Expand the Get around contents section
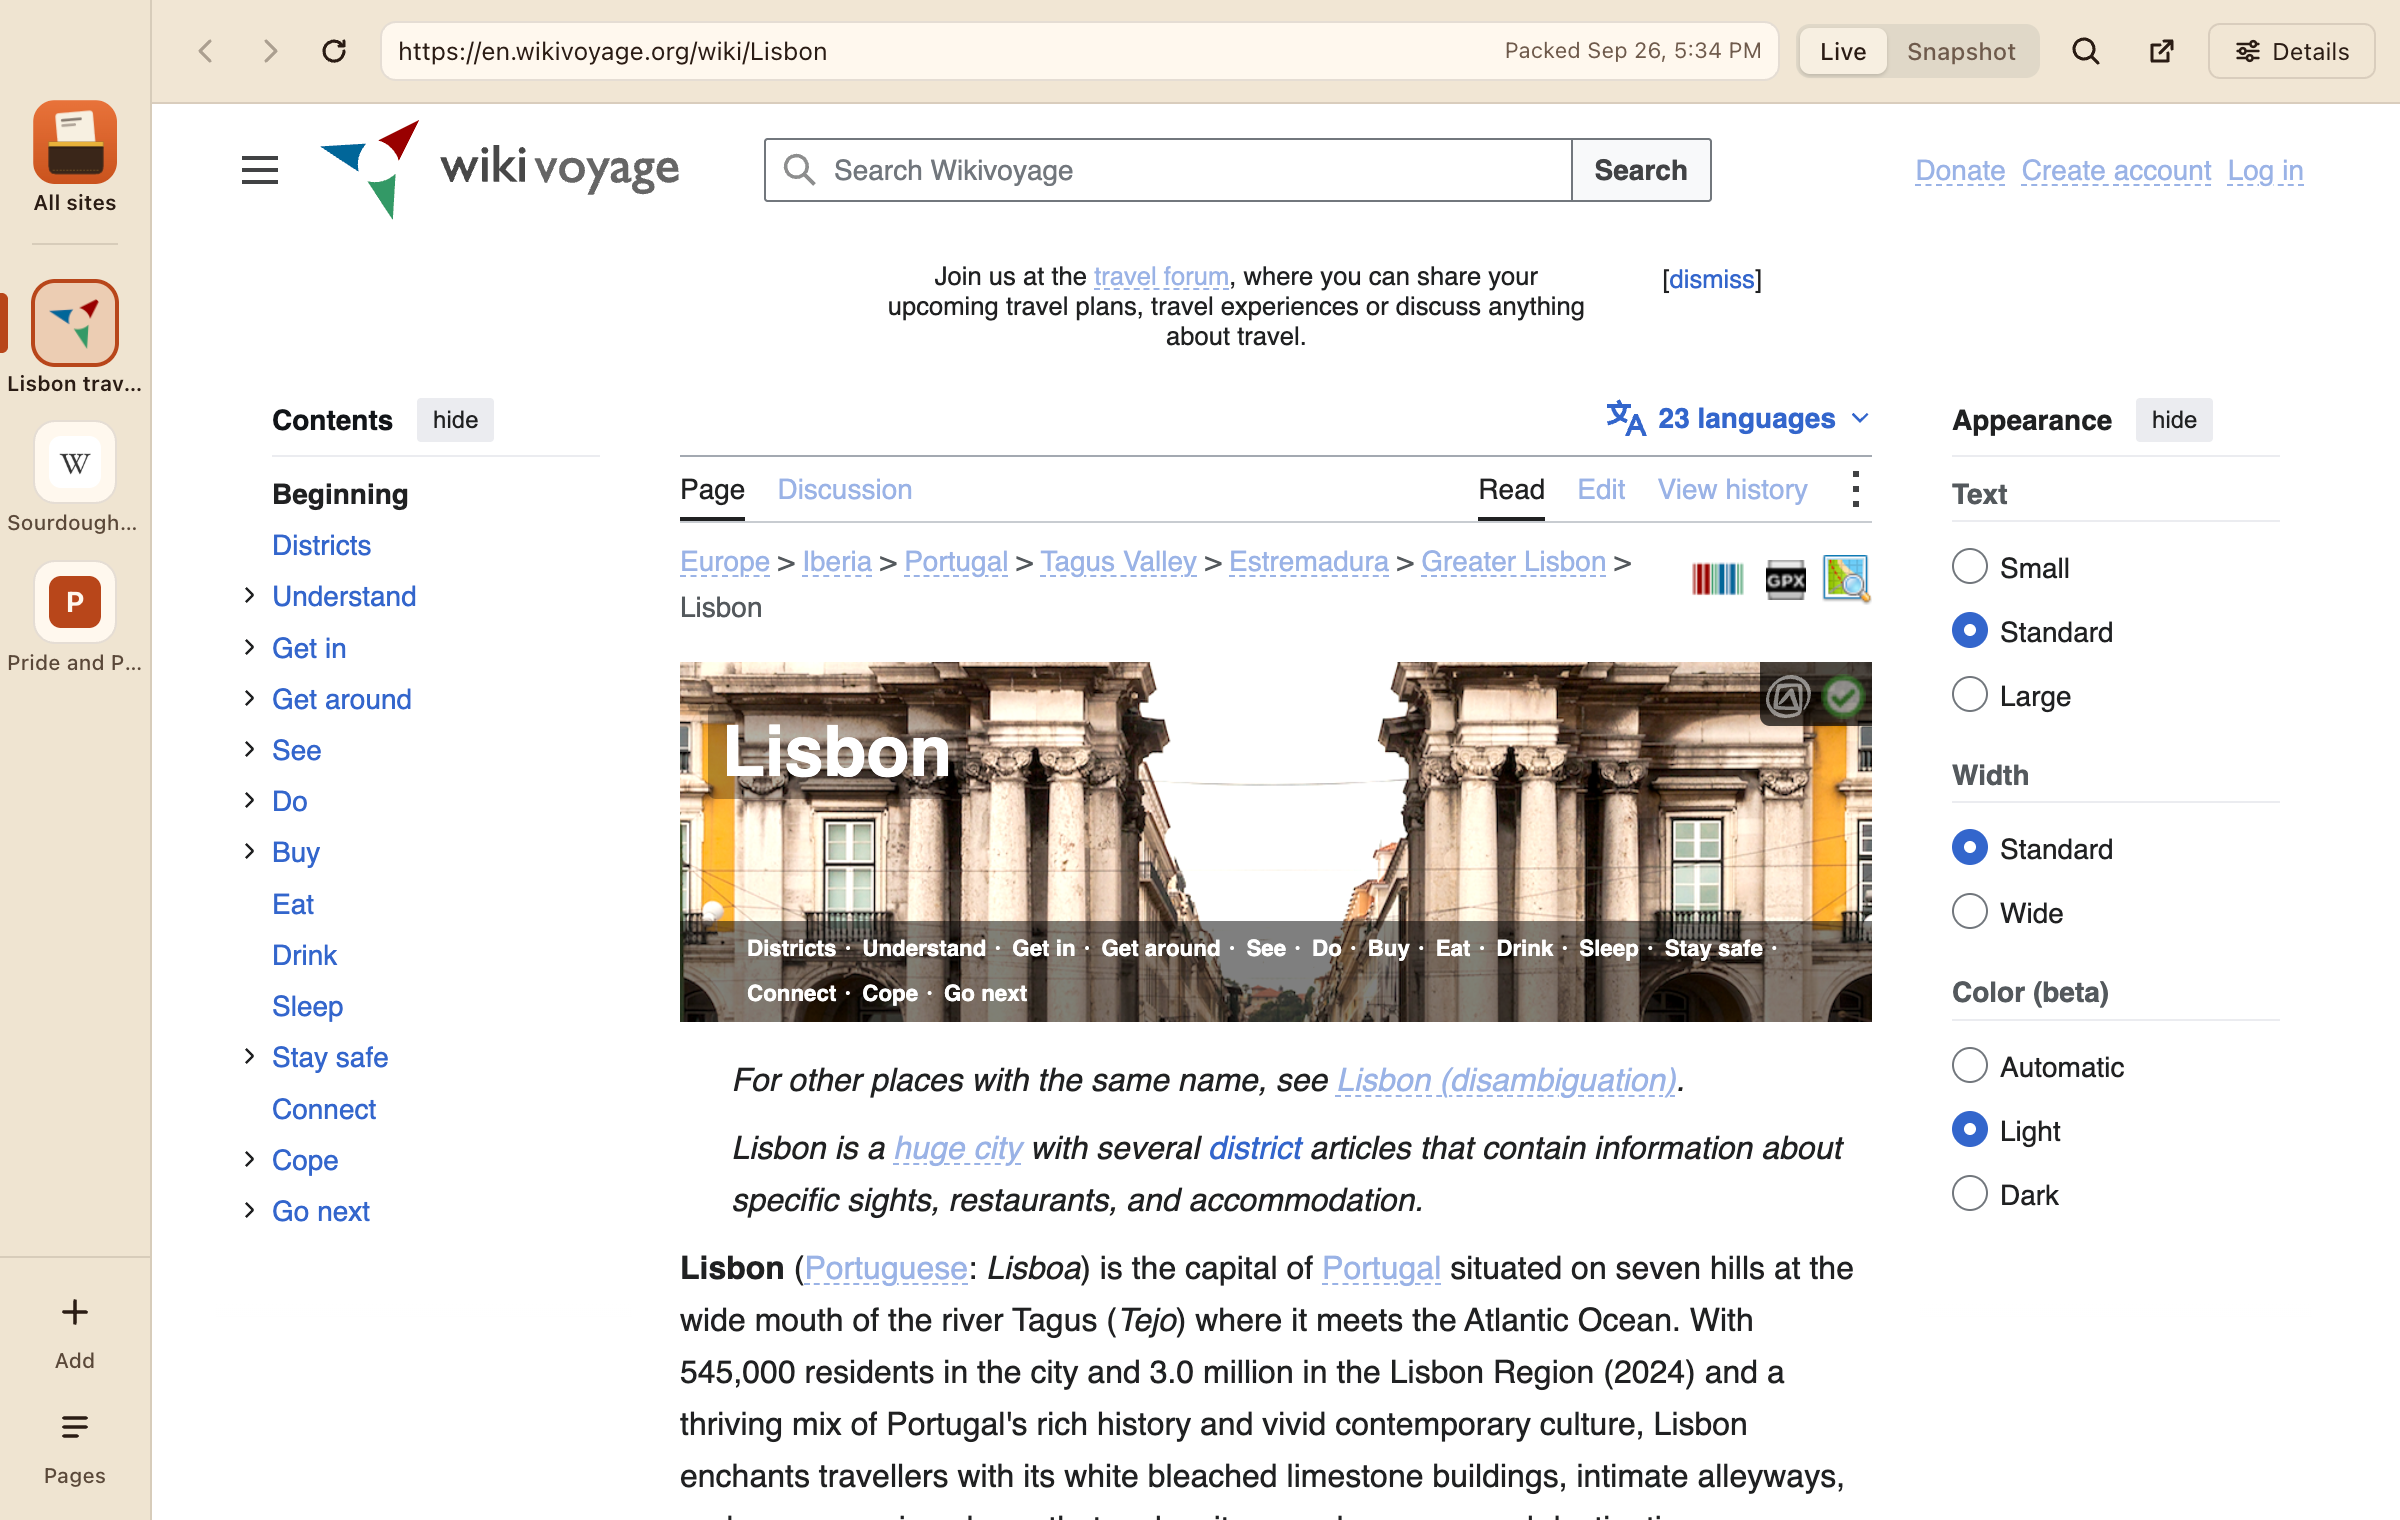The image size is (2400, 1520). [x=250, y=699]
